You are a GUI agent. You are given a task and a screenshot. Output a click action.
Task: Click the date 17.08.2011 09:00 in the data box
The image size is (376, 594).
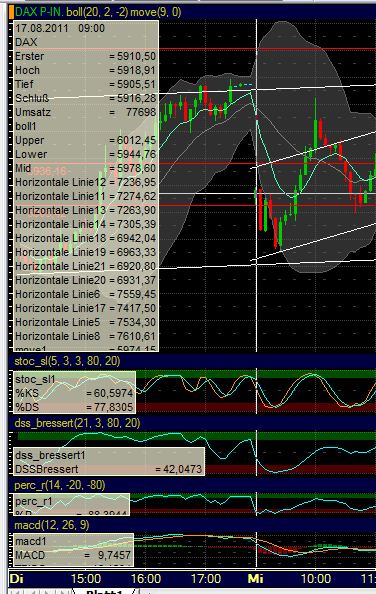[60, 28]
